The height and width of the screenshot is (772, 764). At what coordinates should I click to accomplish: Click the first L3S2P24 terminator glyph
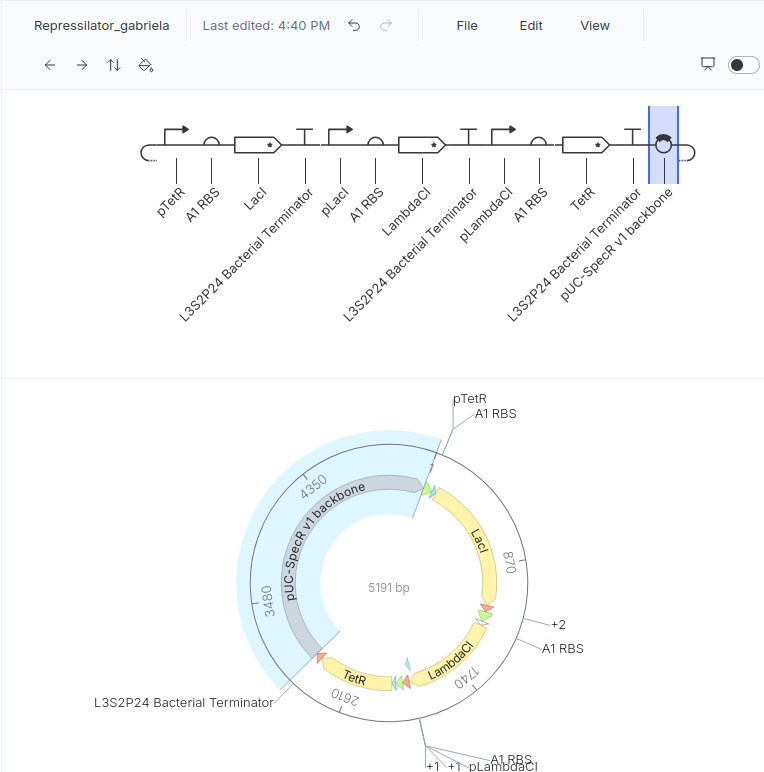(305, 136)
